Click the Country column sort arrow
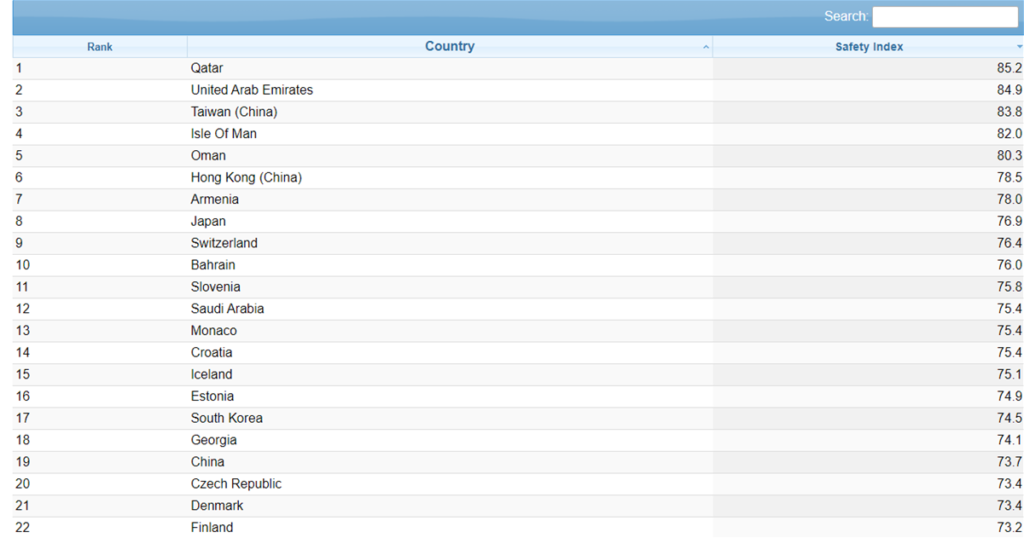This screenshot has width=1024, height=538. [705, 47]
